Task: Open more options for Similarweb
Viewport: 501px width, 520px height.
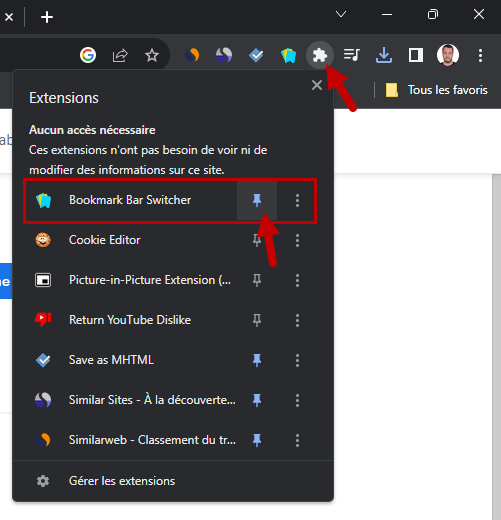Action: coord(297,440)
